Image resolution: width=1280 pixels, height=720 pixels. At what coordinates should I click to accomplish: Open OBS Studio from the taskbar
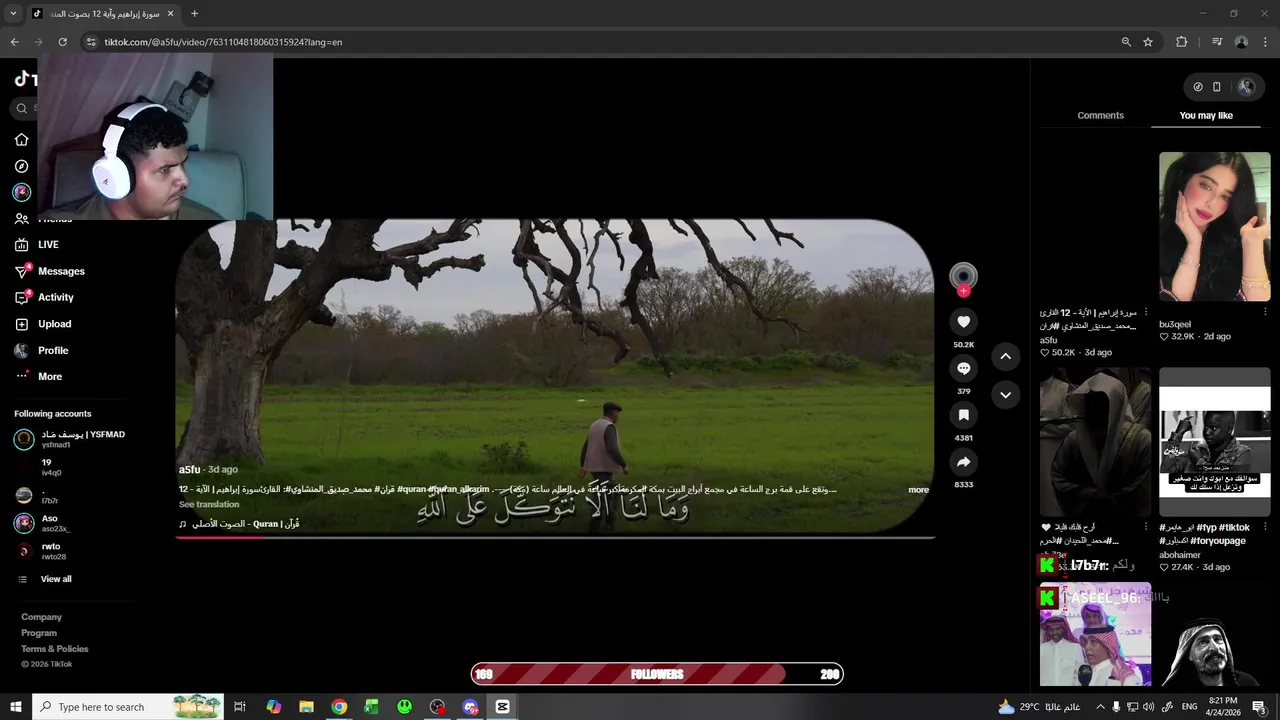click(x=437, y=707)
